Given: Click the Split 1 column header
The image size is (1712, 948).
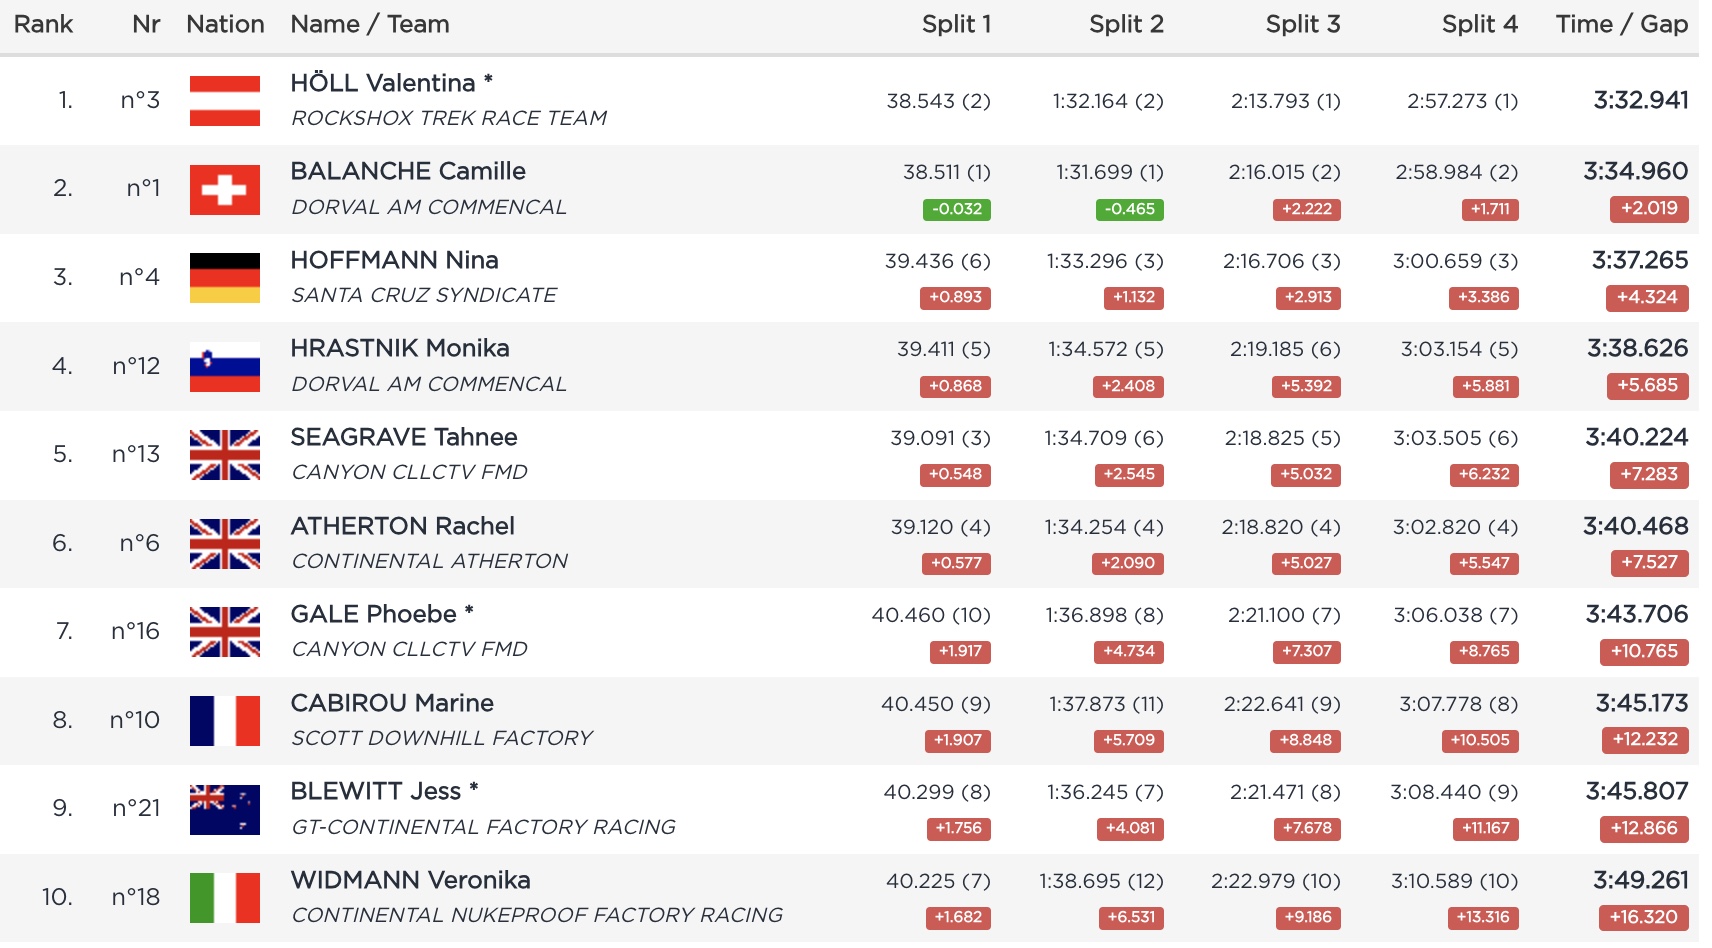Looking at the screenshot, I should coord(956,24).
